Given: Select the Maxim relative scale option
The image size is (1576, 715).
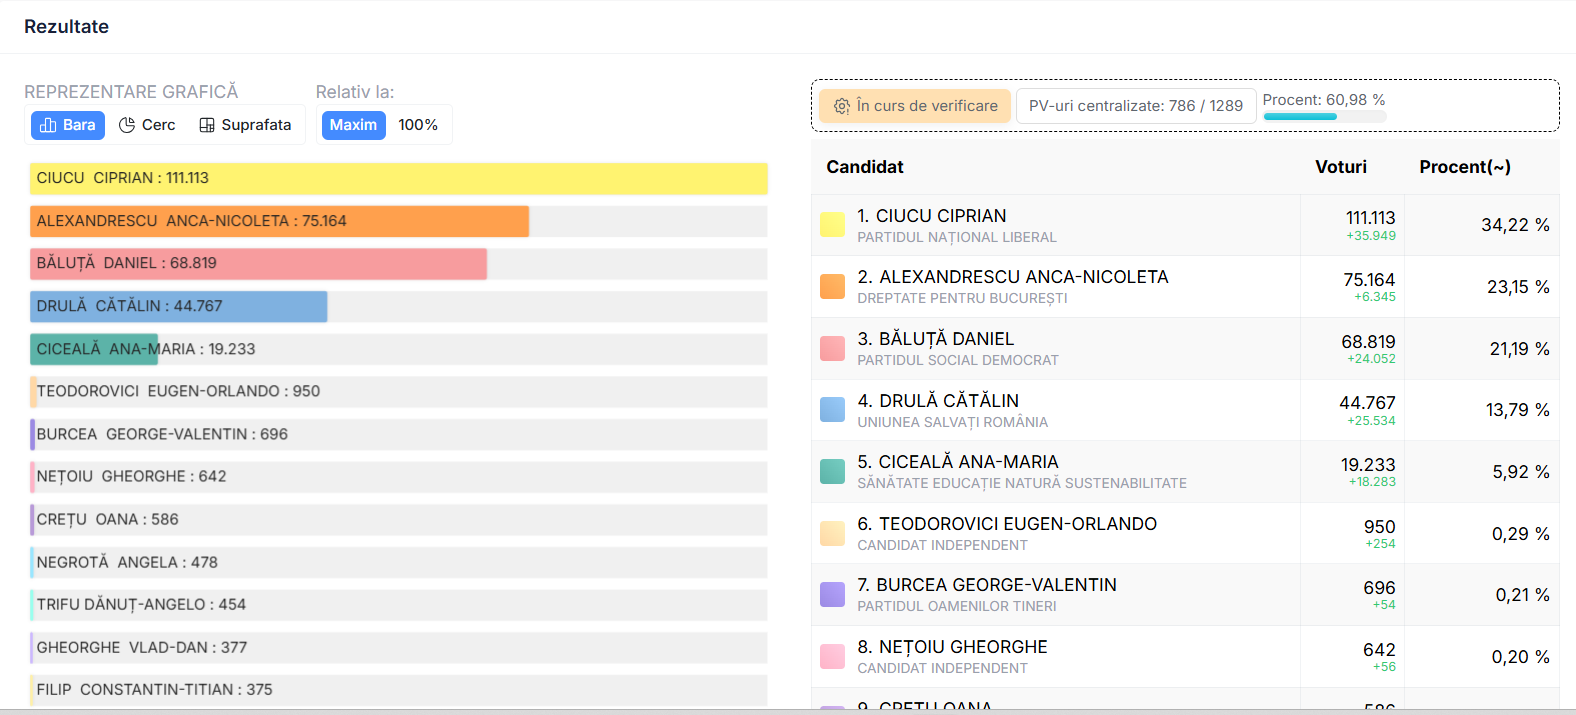Looking at the screenshot, I should tap(353, 125).
